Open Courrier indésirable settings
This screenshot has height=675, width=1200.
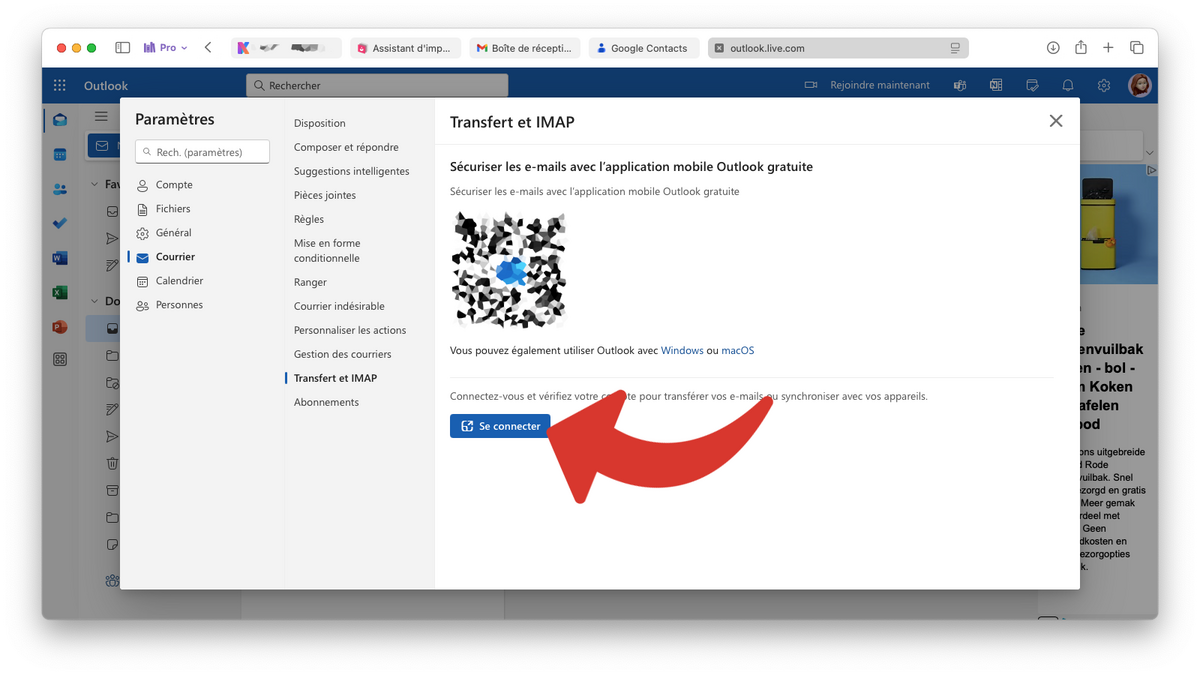(x=339, y=306)
